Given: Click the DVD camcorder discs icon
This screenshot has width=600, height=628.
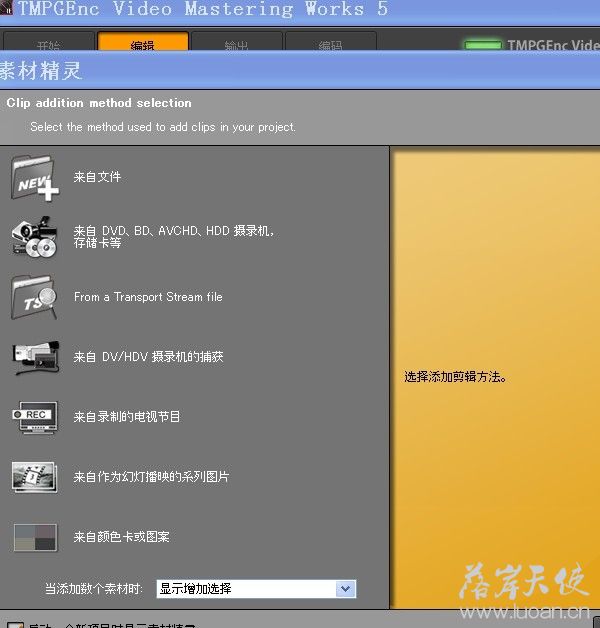Looking at the screenshot, I should 35,238.
